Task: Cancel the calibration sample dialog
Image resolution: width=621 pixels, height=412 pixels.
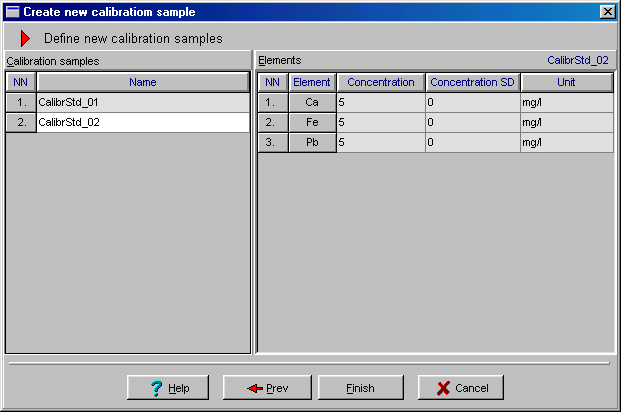Action: click(461, 387)
